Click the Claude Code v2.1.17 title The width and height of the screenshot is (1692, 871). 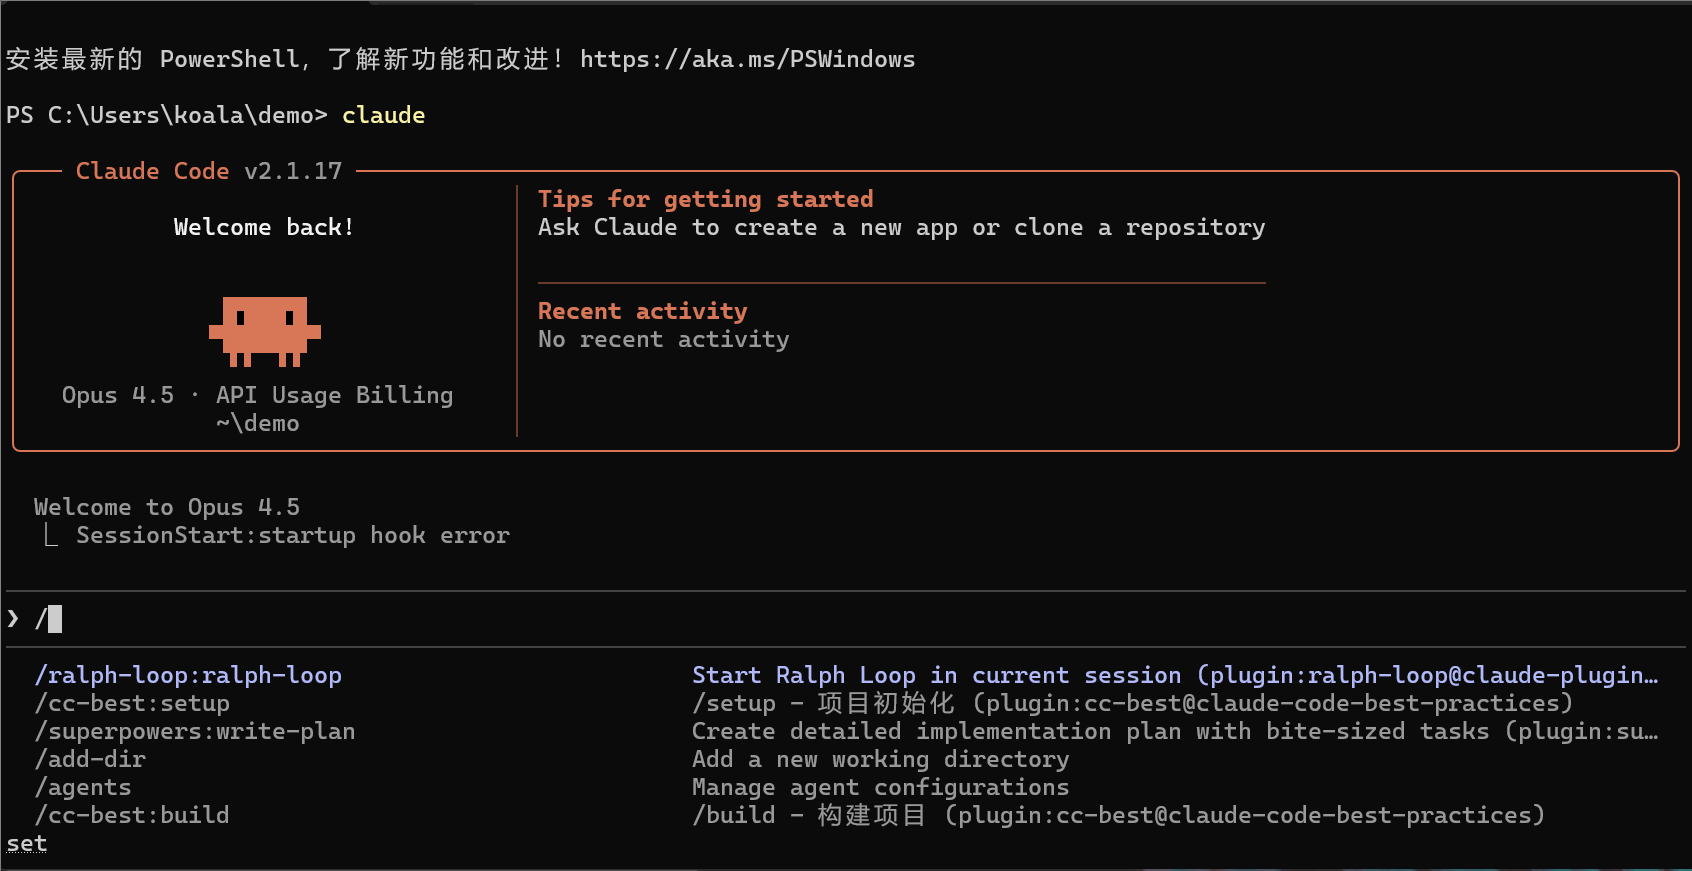[209, 171]
